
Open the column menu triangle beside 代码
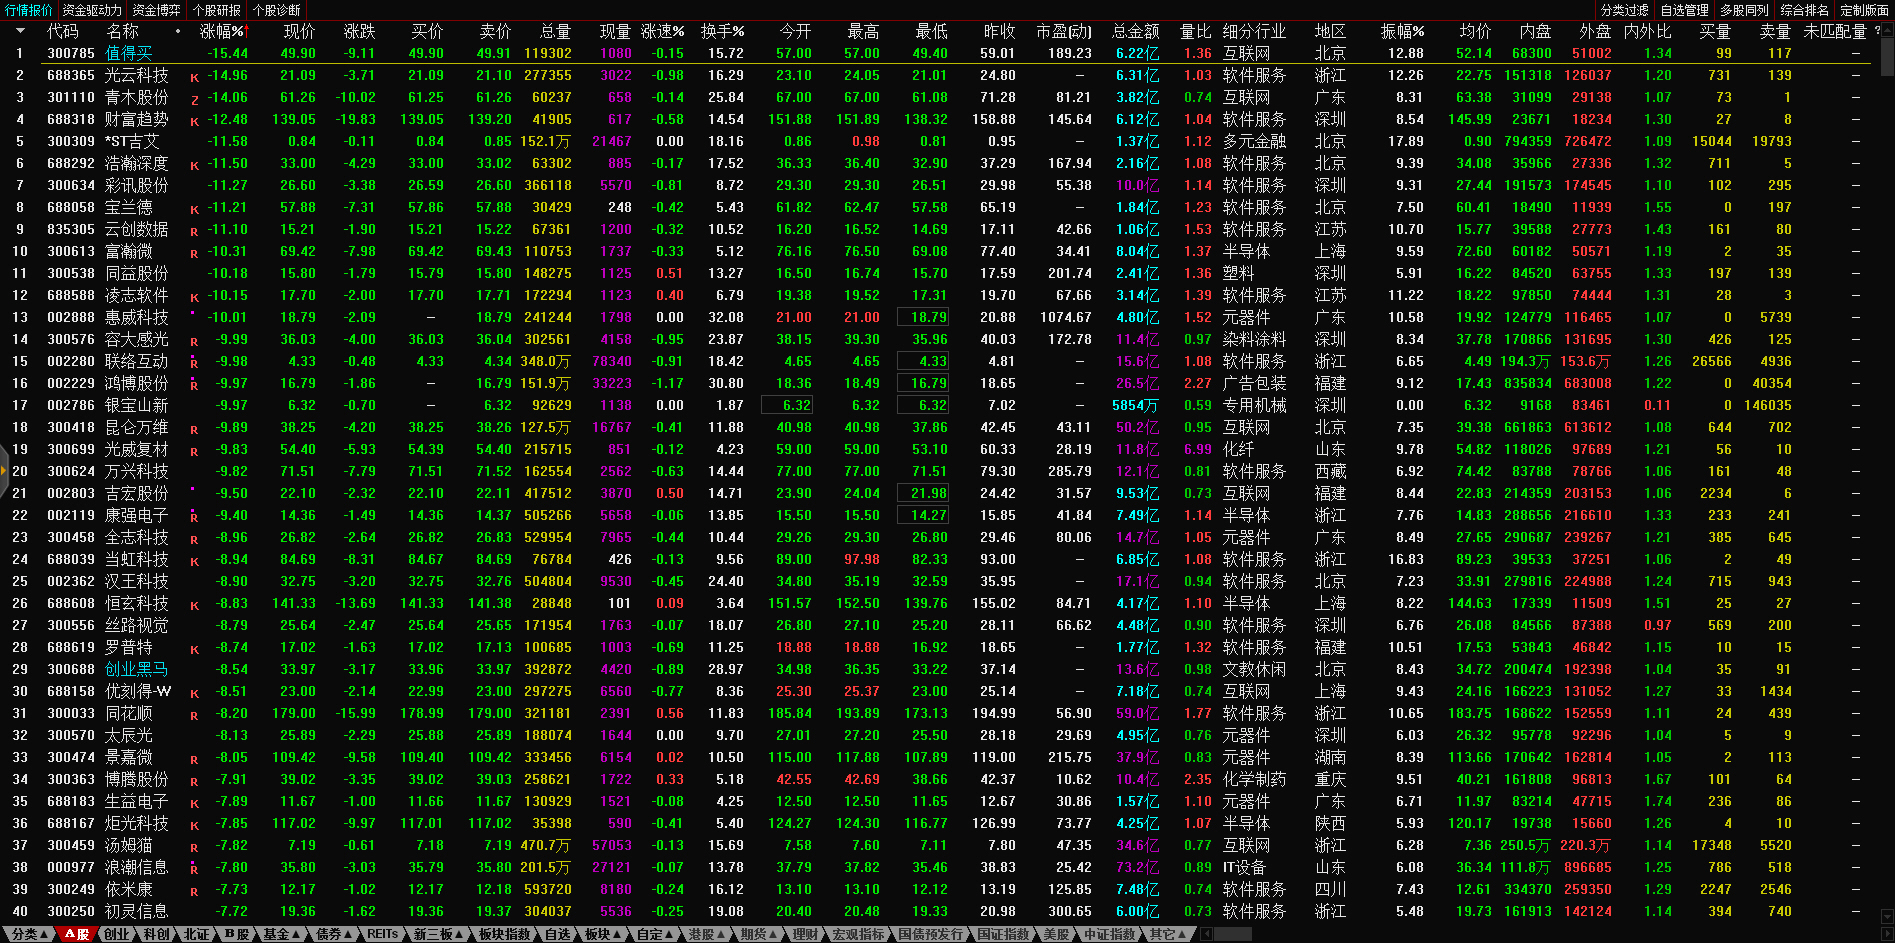click(x=20, y=31)
